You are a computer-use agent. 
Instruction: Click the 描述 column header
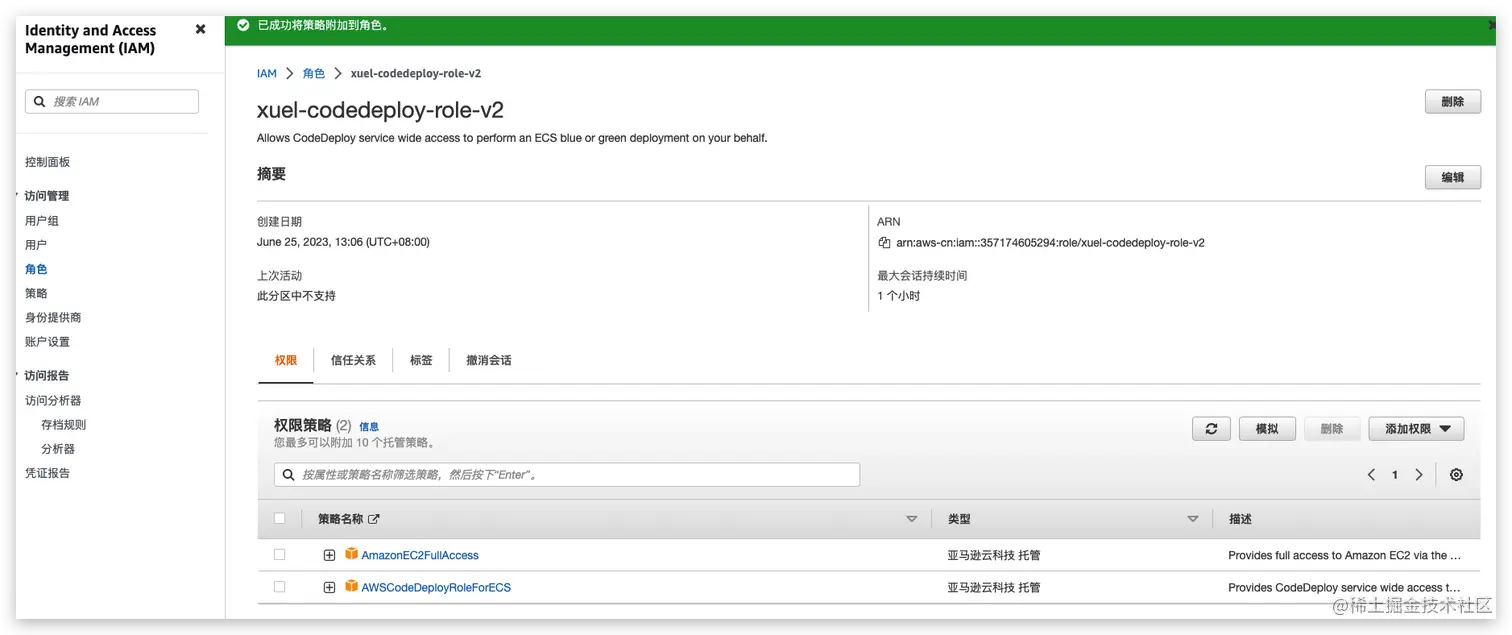(x=1240, y=519)
